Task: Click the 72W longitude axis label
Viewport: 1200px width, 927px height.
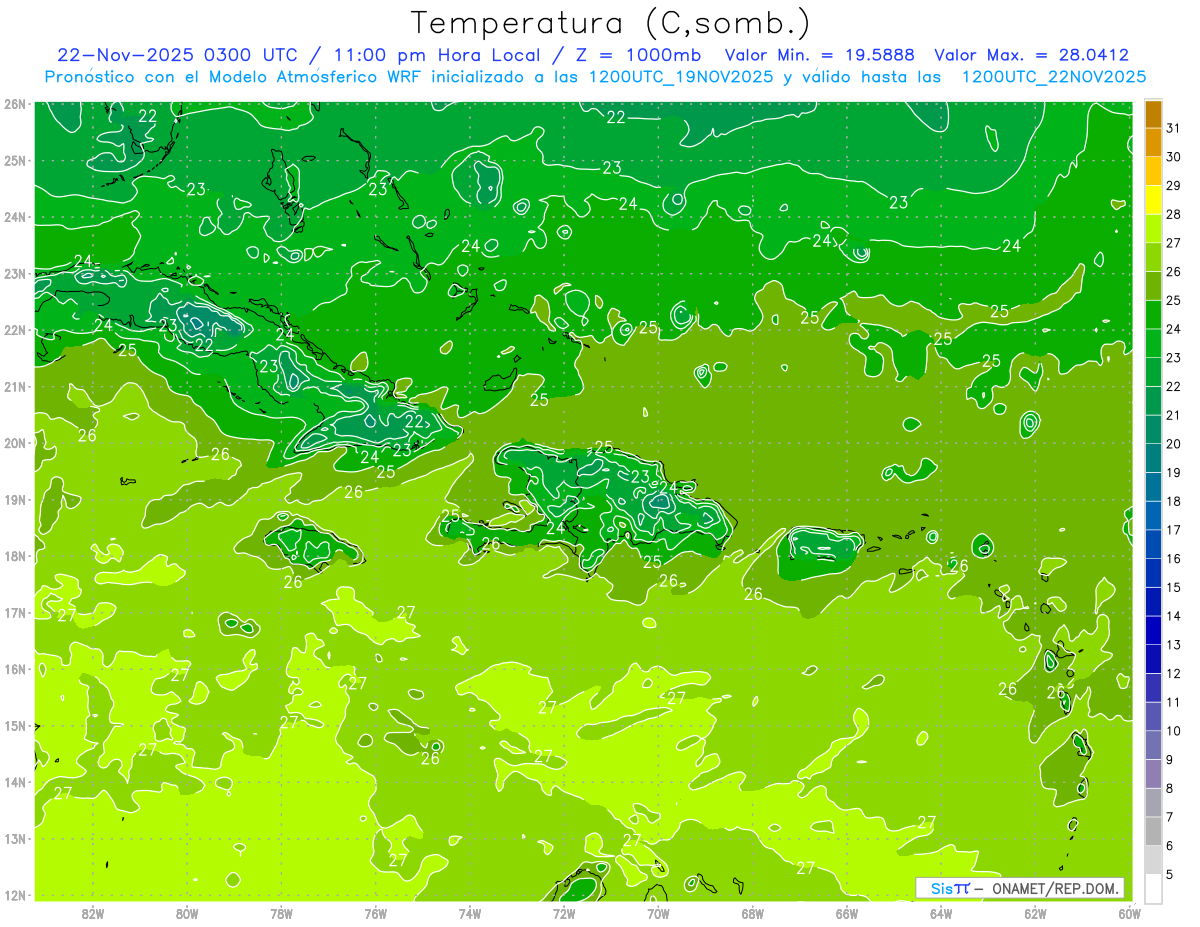Action: [564, 913]
